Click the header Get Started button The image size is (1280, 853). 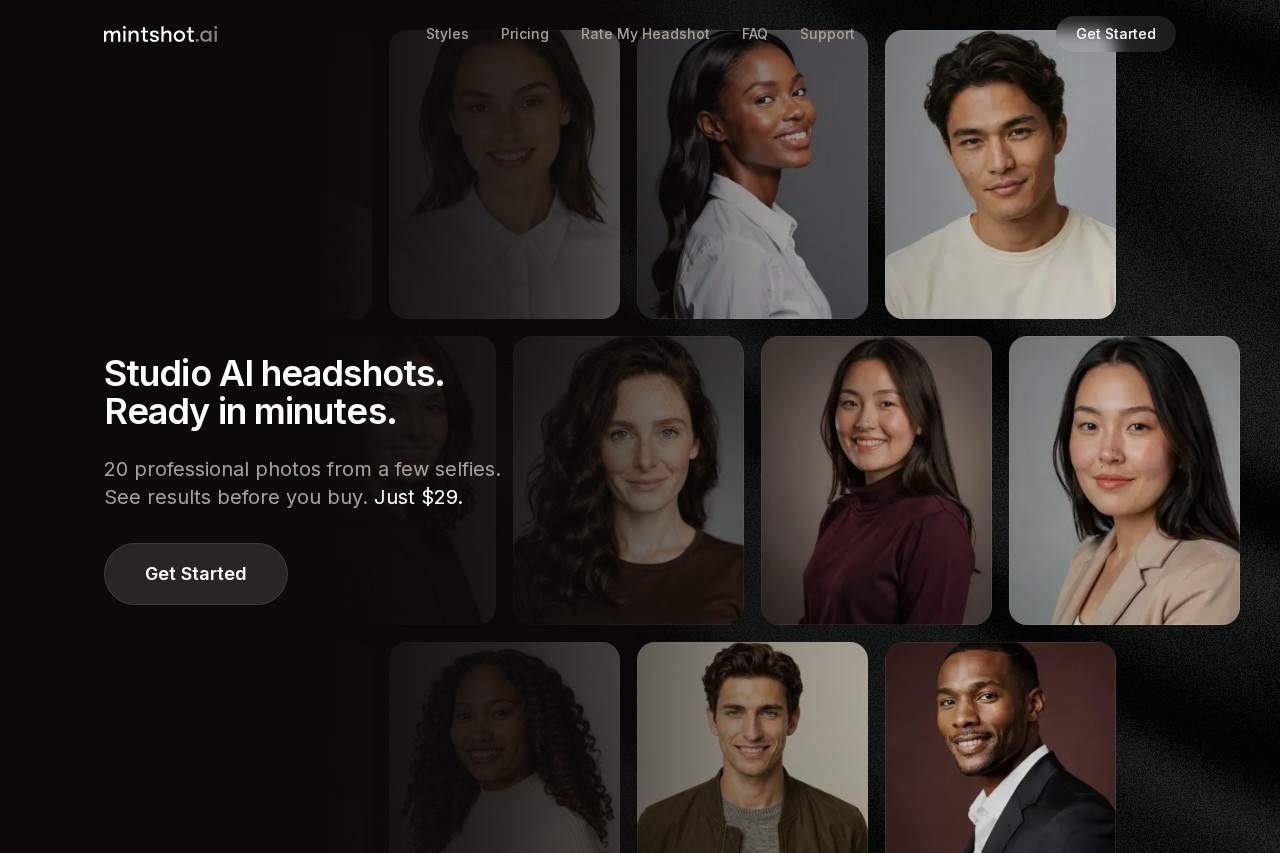pyautogui.click(x=1116, y=34)
